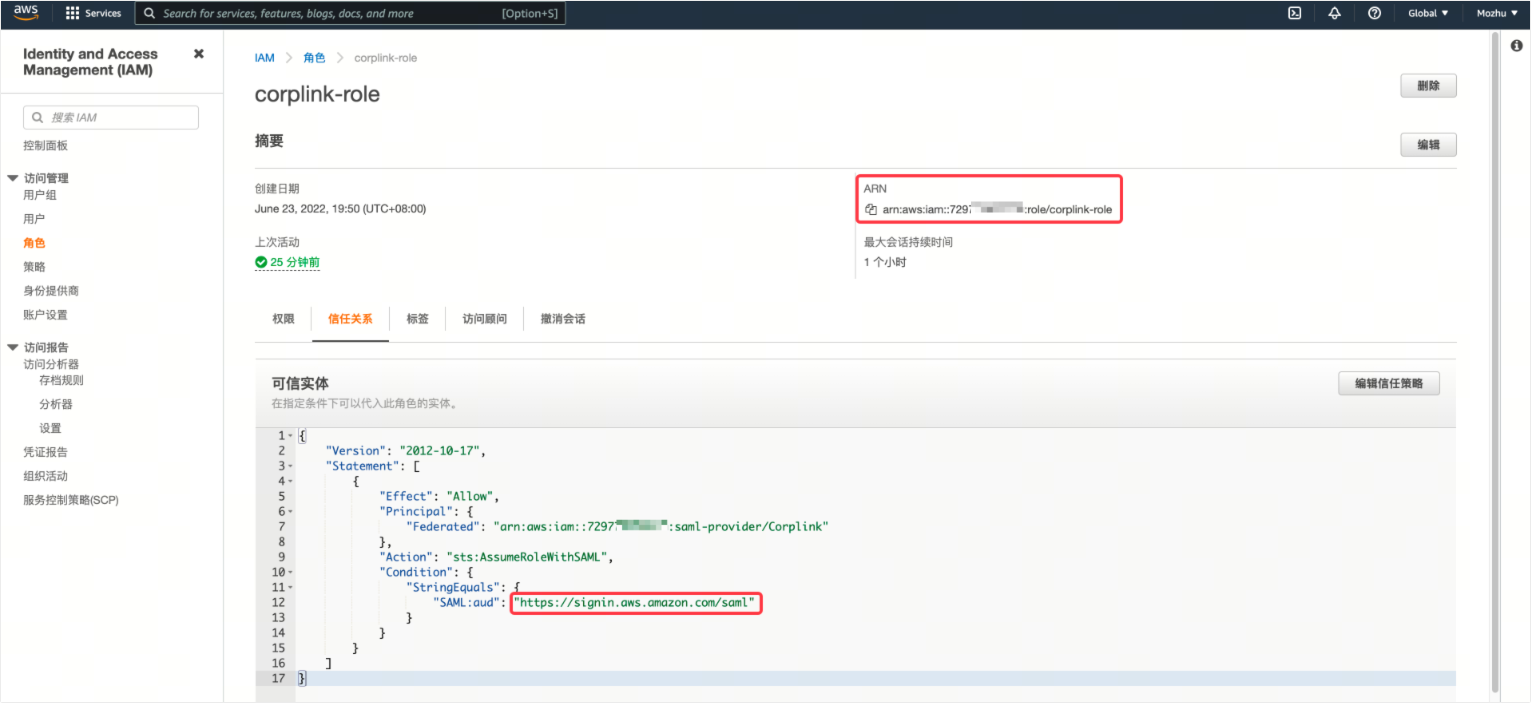Image resolution: width=1531 pixels, height=703 pixels.
Task: Close the IAM navigation panel
Action: (x=199, y=54)
